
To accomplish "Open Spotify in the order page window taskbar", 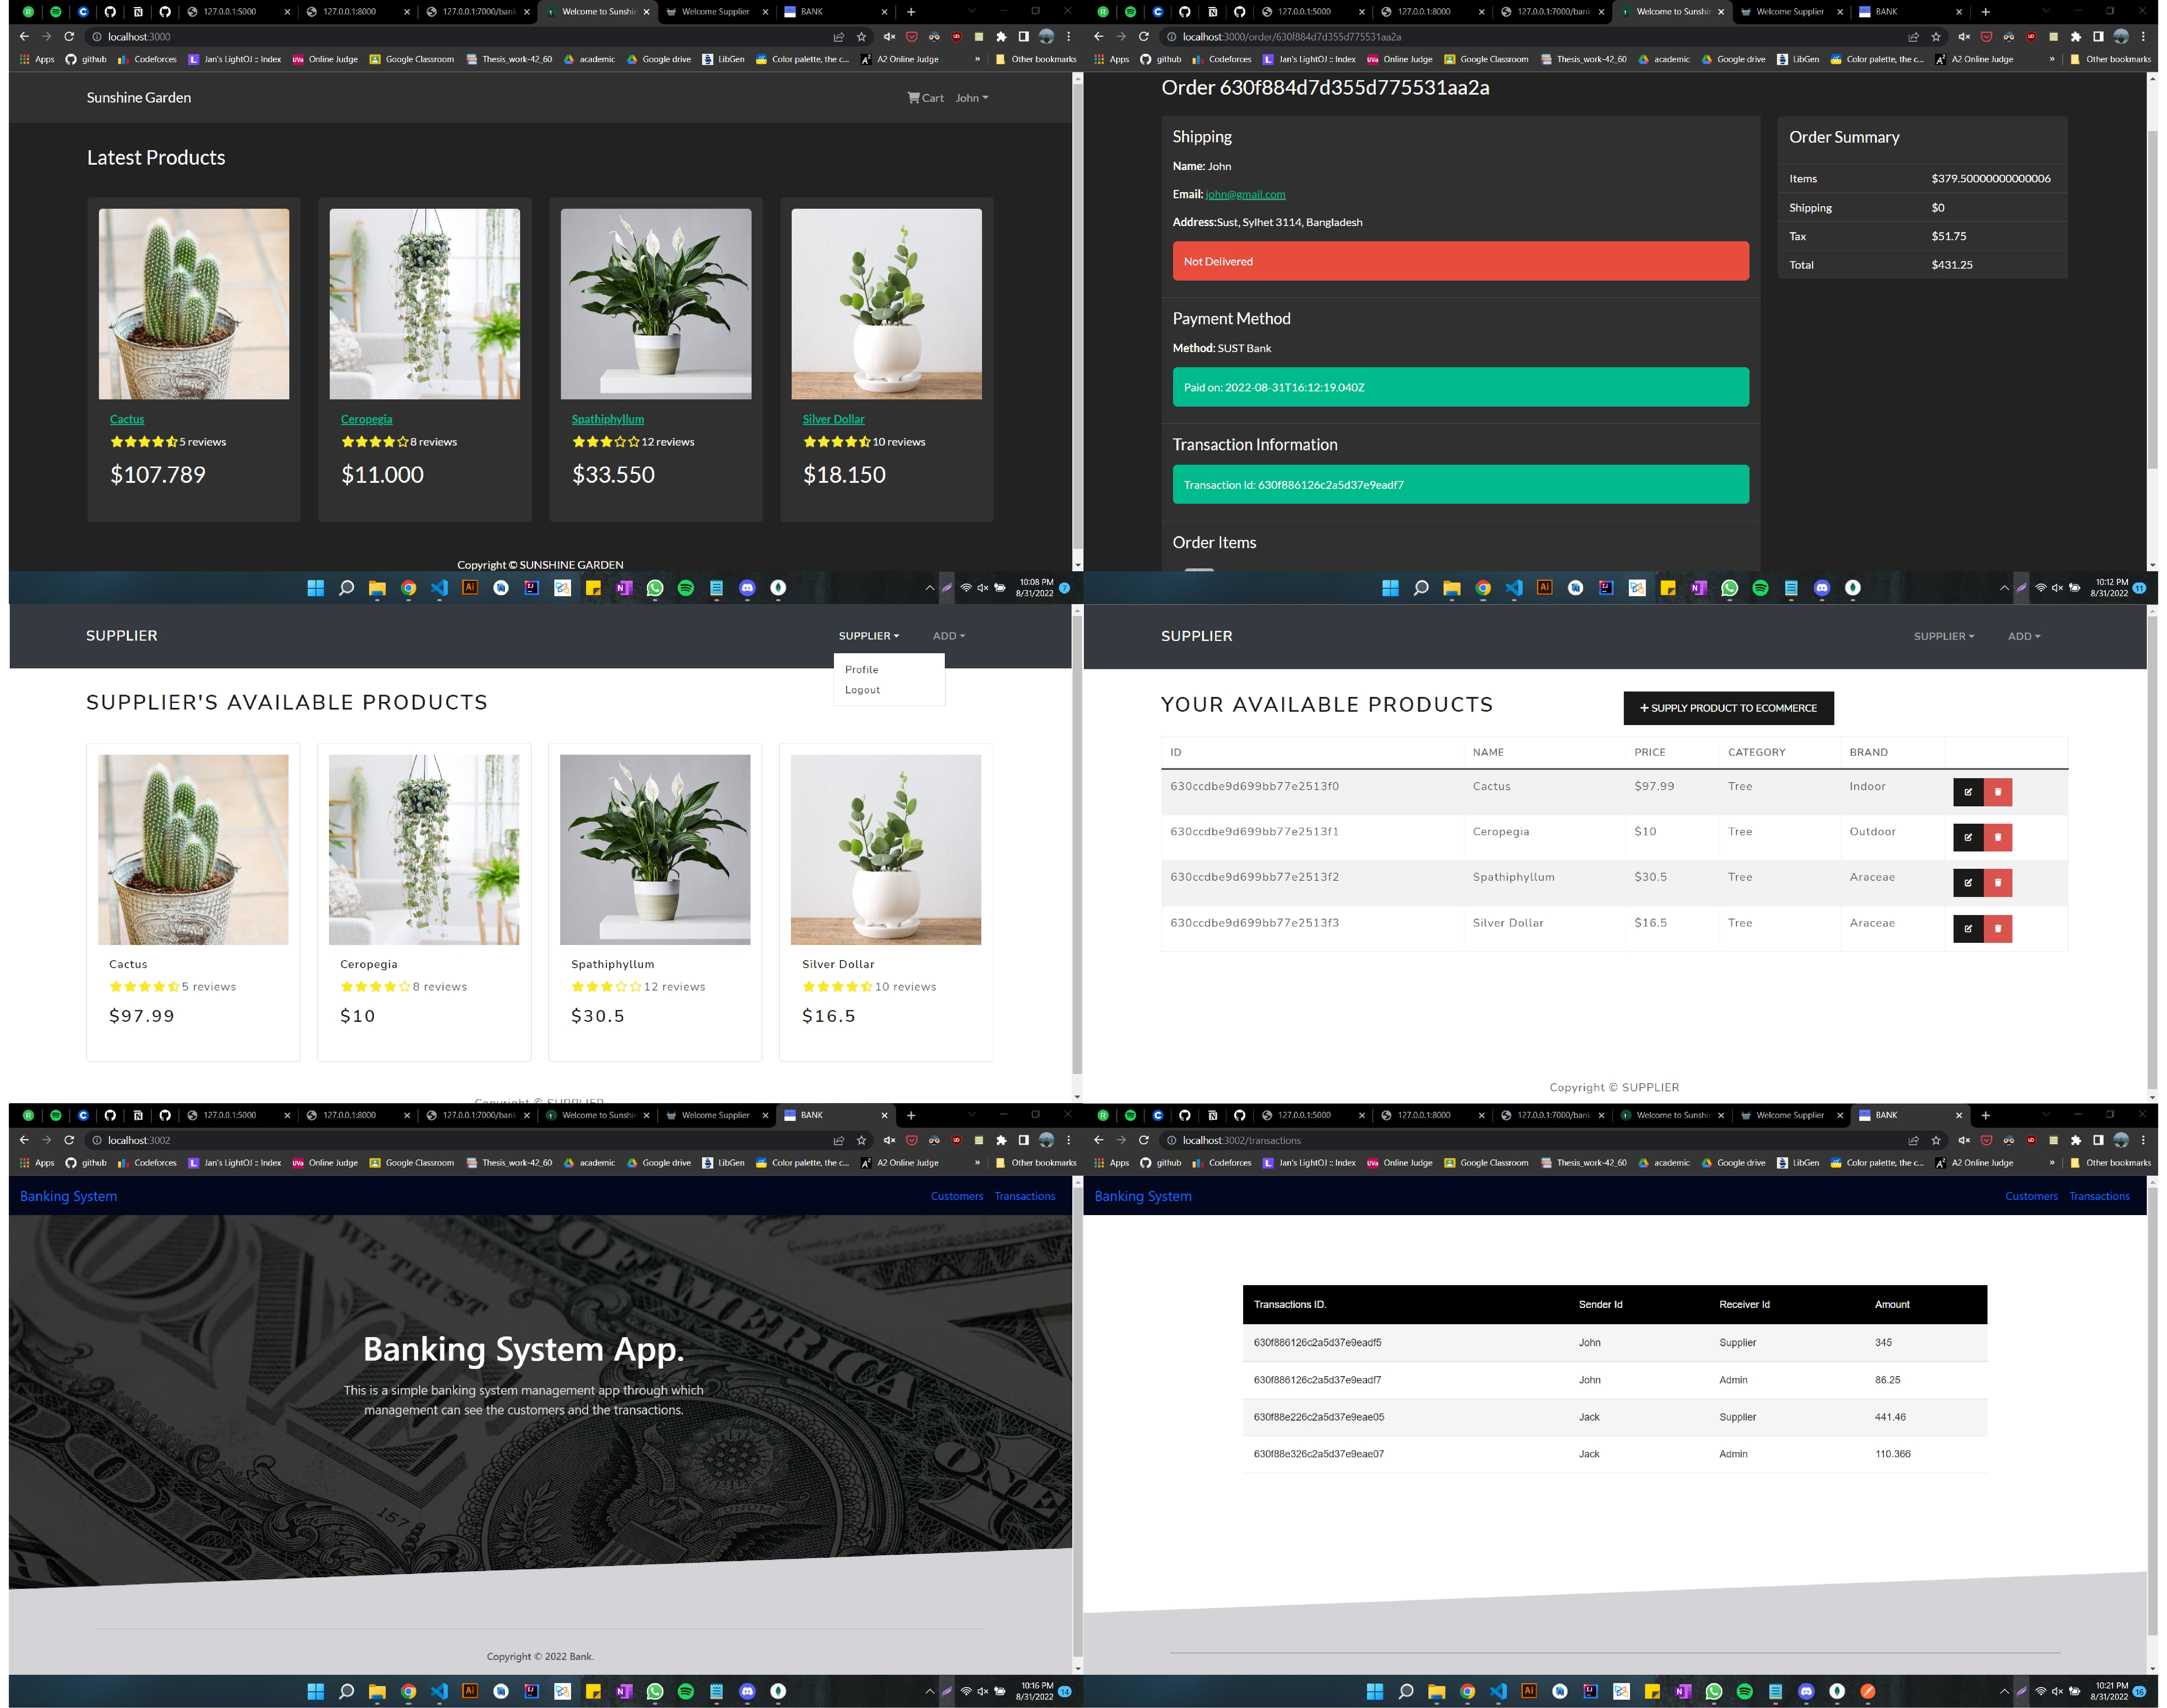I will click(1760, 588).
